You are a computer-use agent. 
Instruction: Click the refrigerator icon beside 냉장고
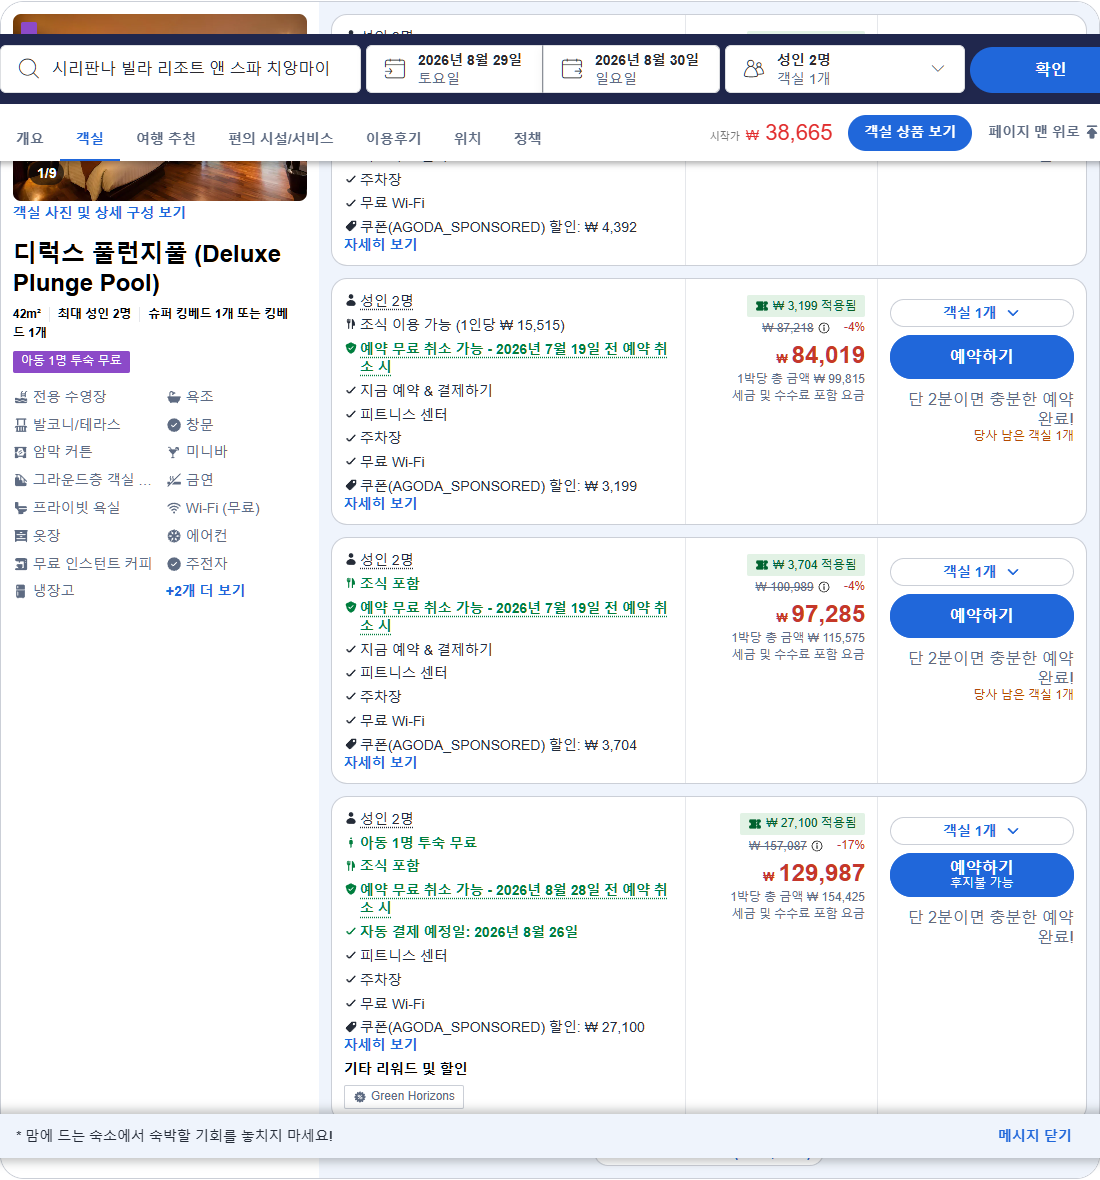pos(21,592)
